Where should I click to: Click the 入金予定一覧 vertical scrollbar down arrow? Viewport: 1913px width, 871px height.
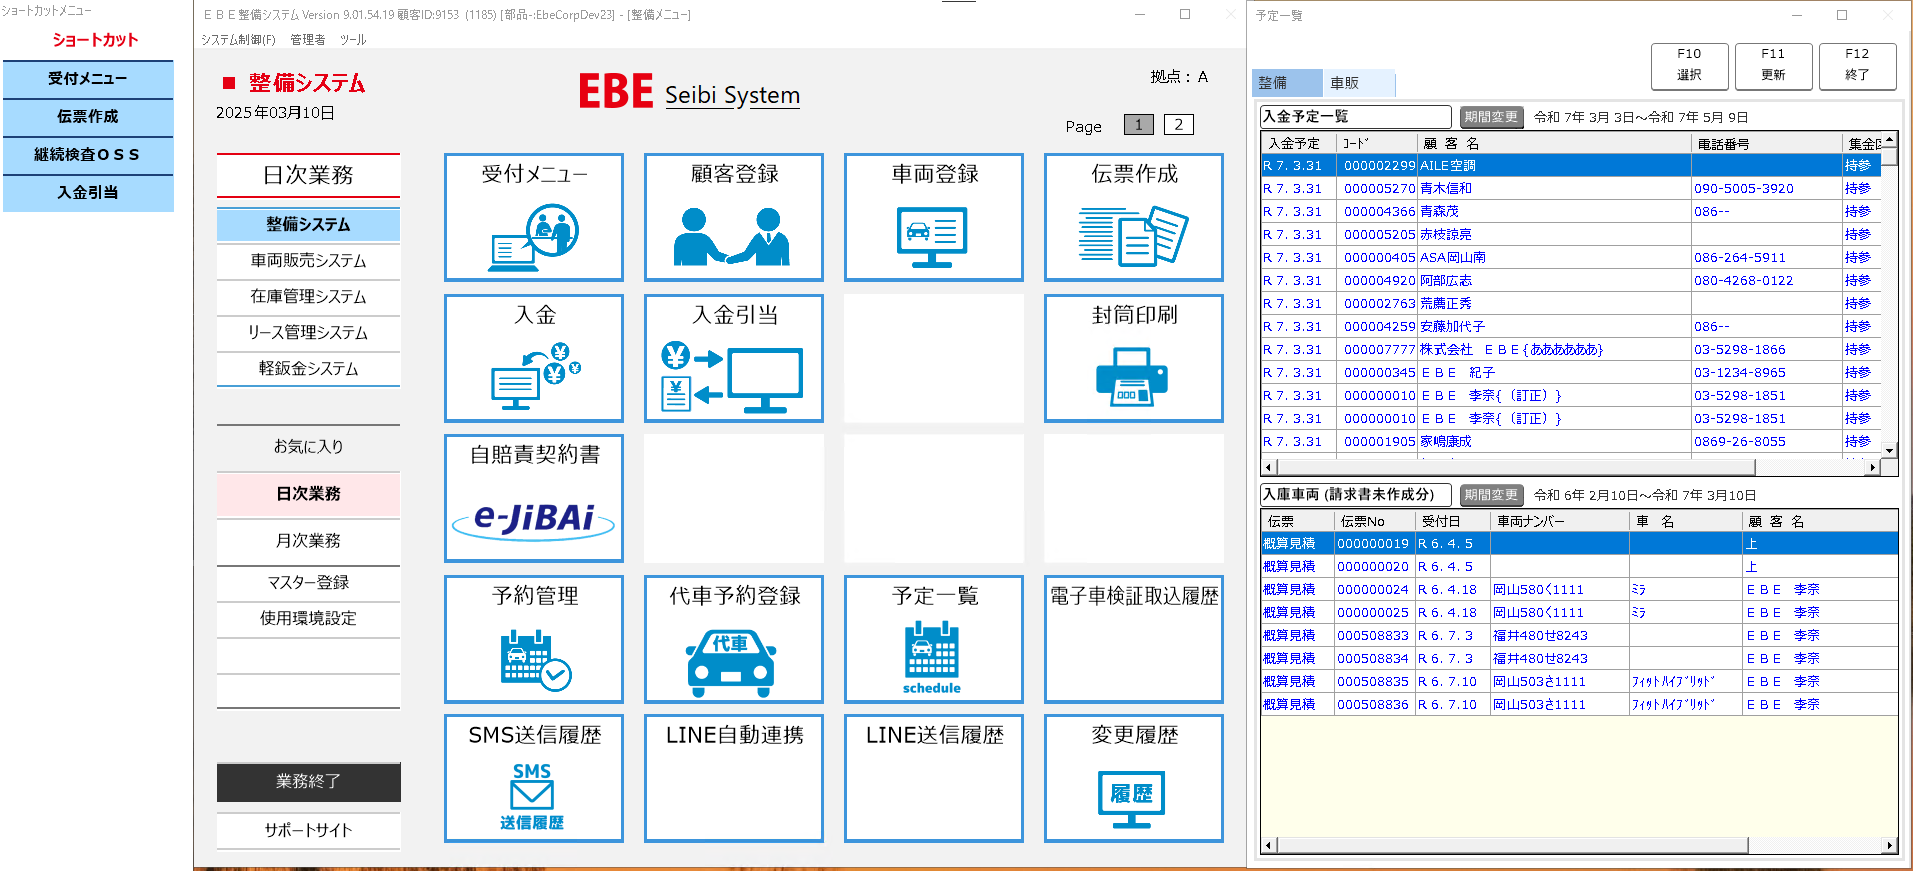1889,451
